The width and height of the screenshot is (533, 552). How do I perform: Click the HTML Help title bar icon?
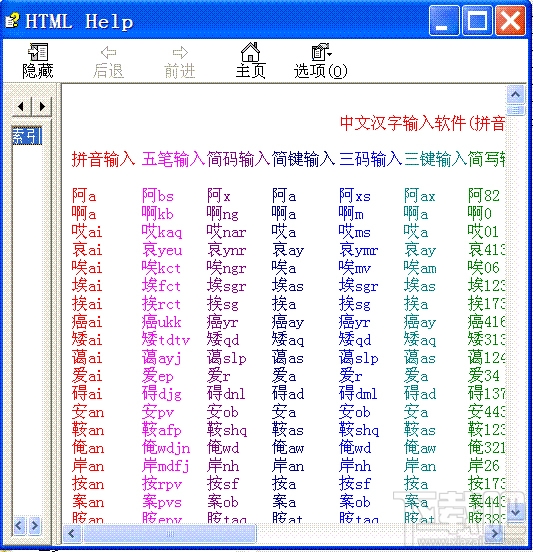(12, 21)
